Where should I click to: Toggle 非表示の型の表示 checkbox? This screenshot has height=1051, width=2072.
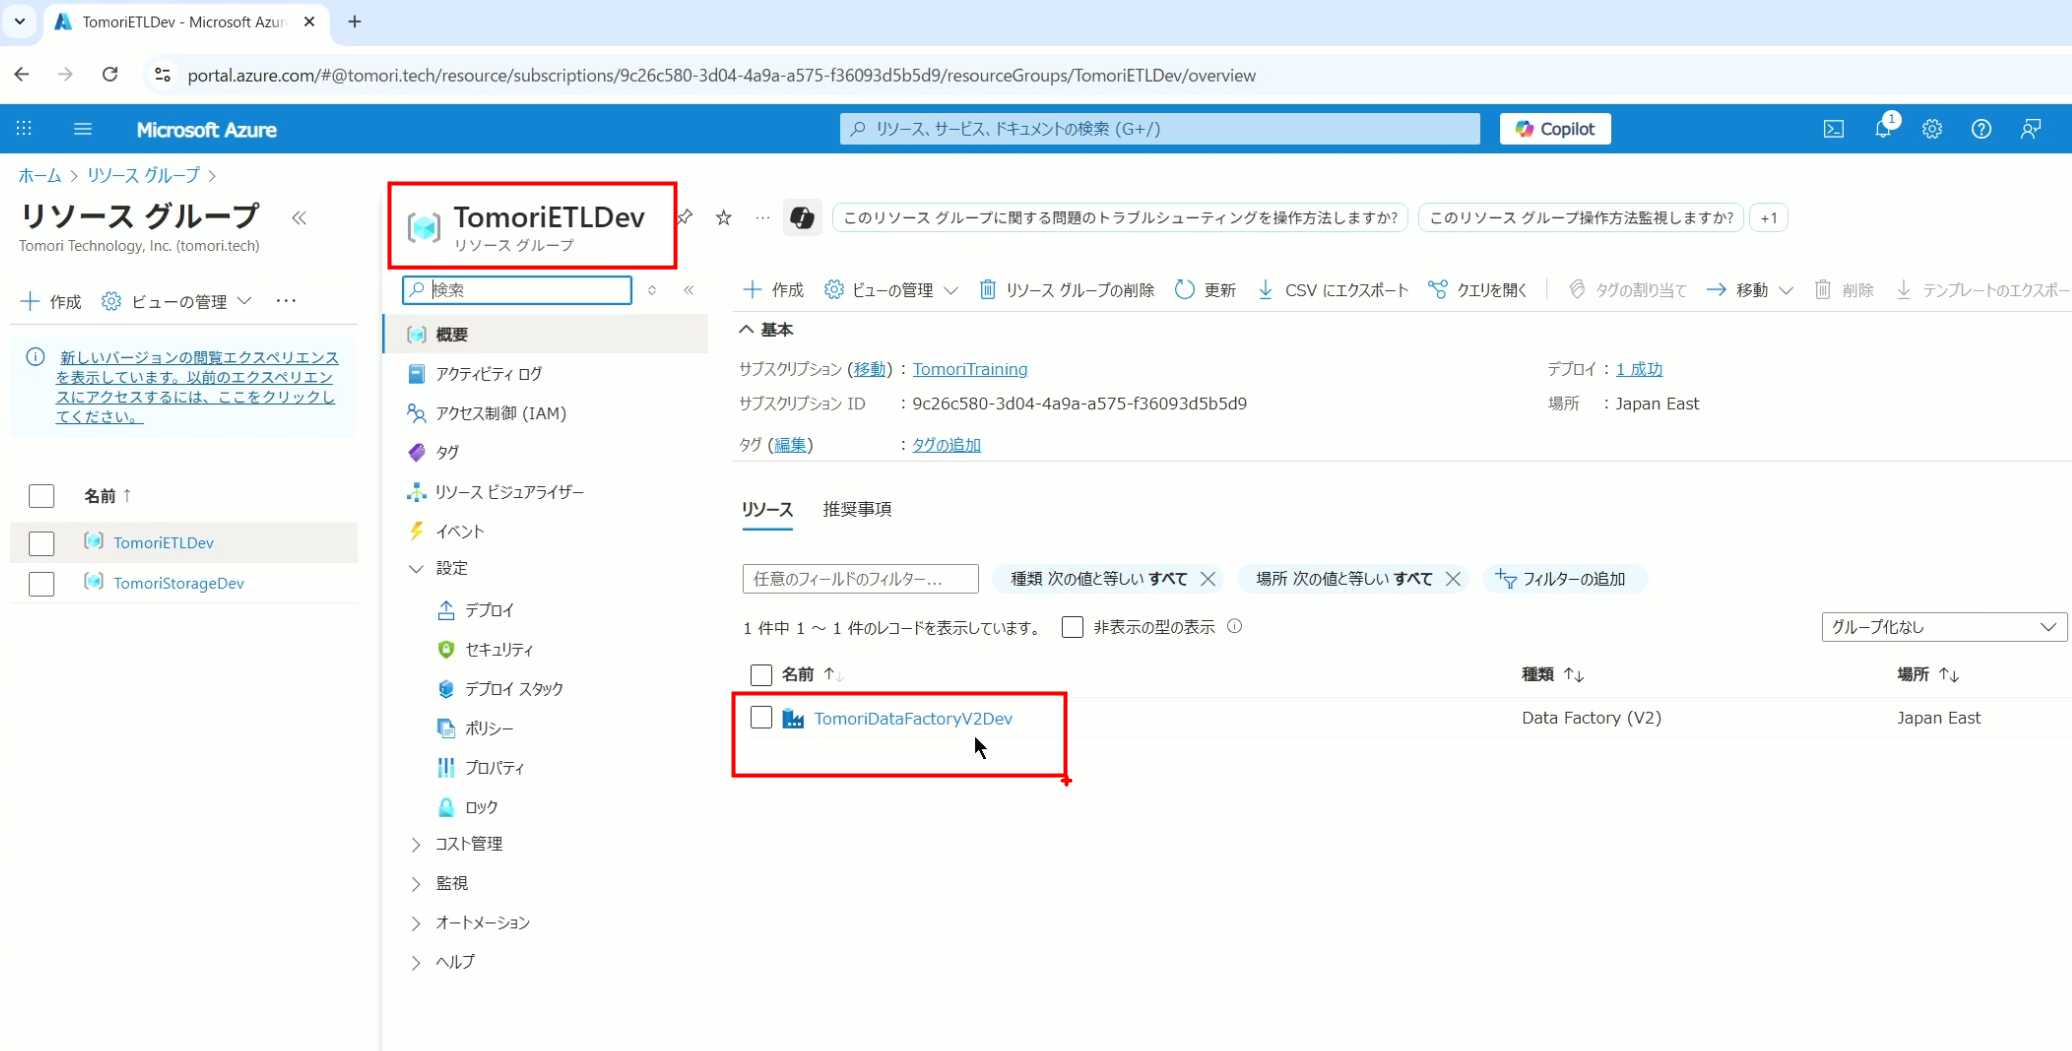click(x=1072, y=627)
